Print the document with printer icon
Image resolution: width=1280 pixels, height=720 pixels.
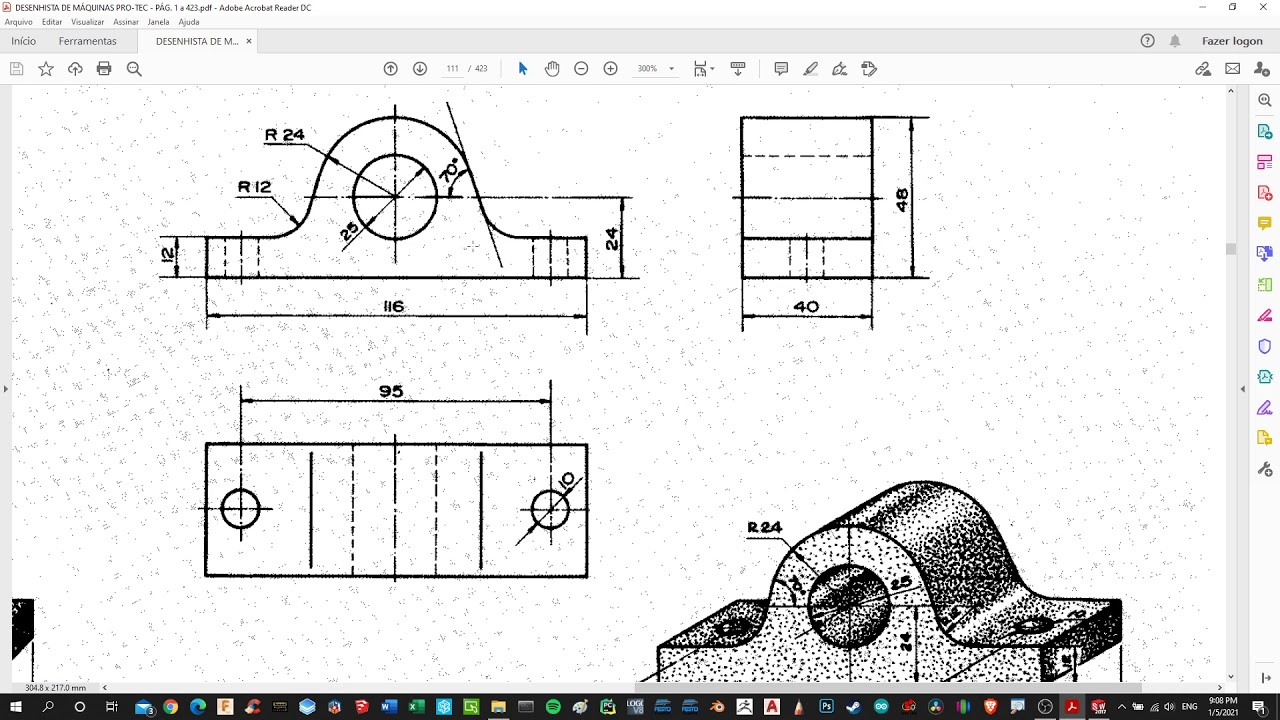pos(104,69)
